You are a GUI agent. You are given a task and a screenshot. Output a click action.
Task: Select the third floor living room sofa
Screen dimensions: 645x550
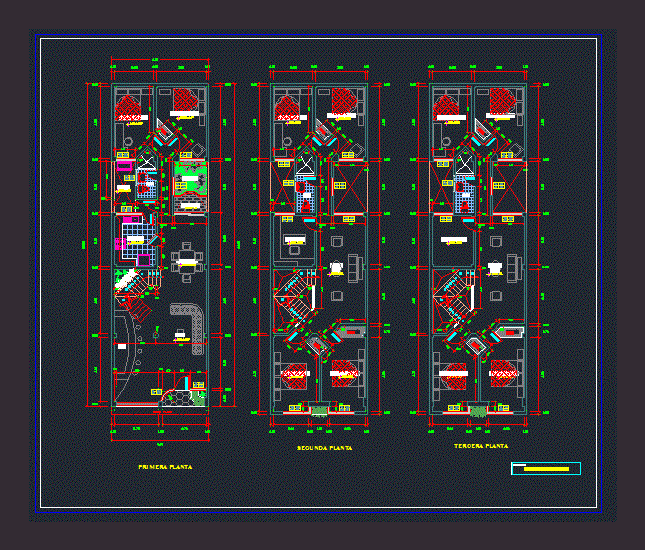tap(513, 267)
